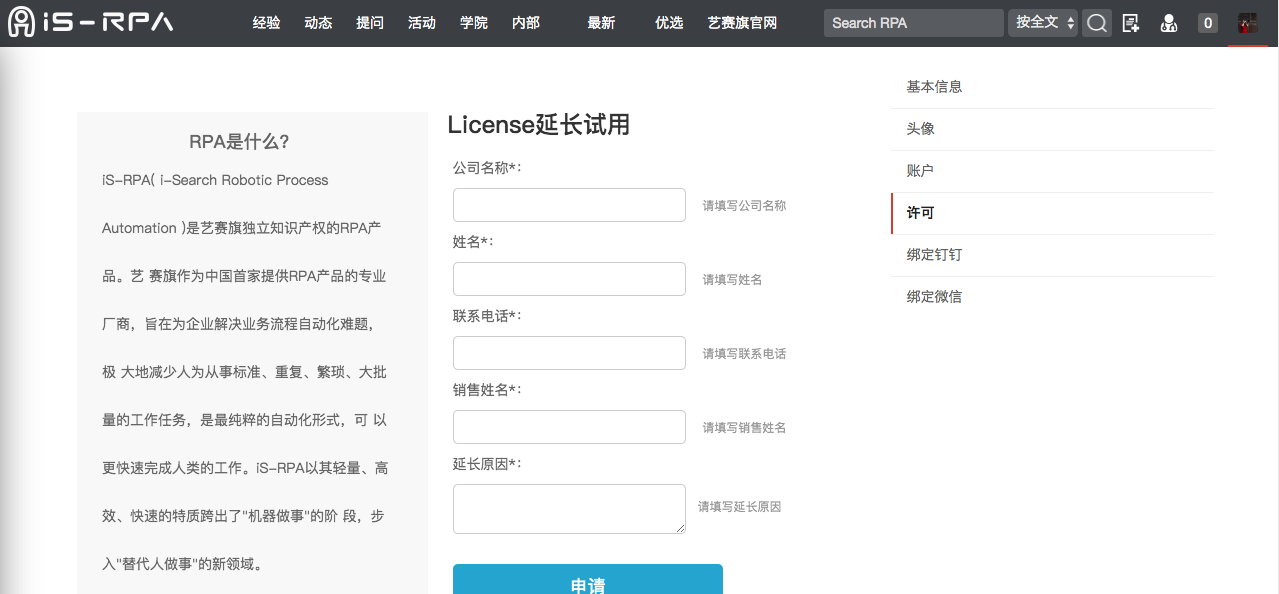Click the 请填写姓名 hint text
The height and width of the screenshot is (594, 1279).
[x=732, y=280]
